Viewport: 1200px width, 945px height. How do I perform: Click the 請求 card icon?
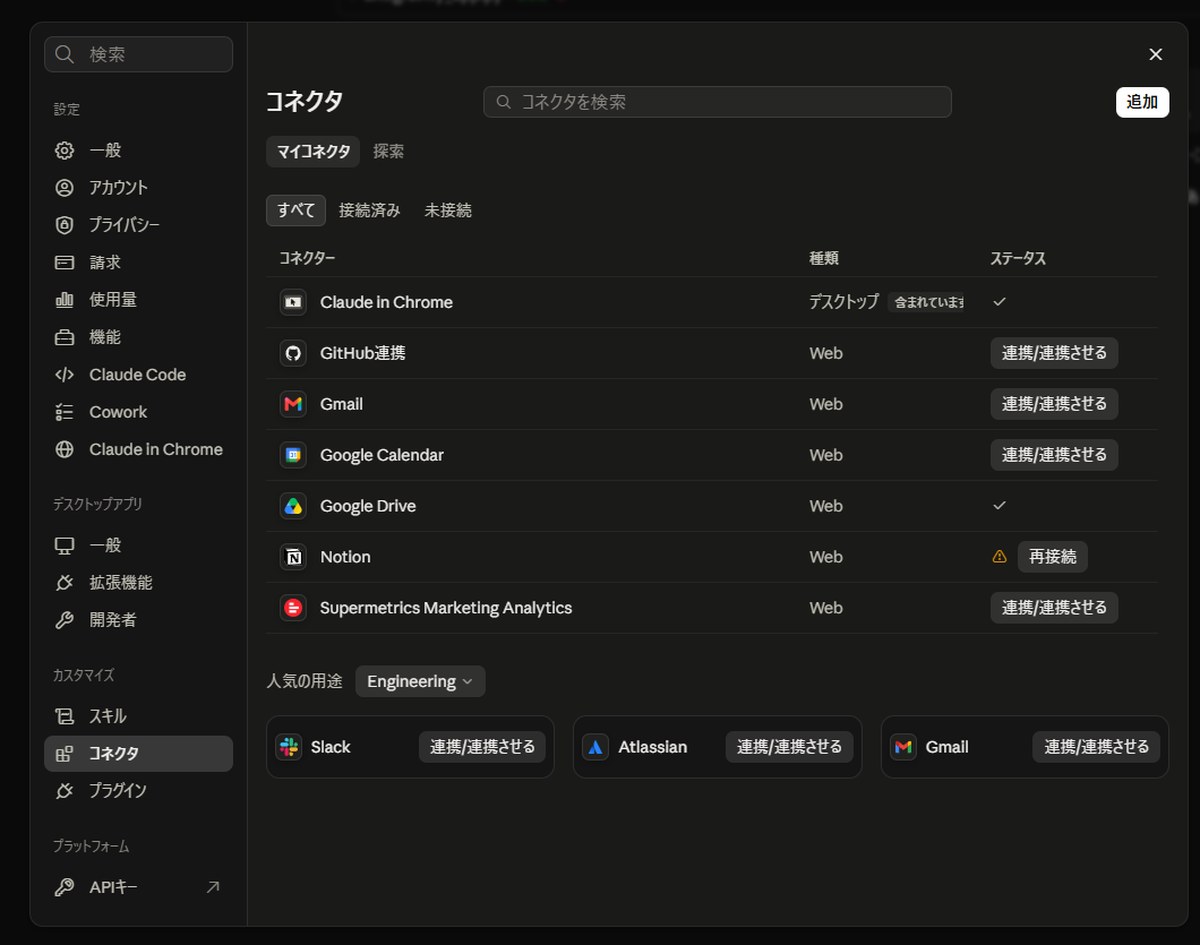[65, 262]
